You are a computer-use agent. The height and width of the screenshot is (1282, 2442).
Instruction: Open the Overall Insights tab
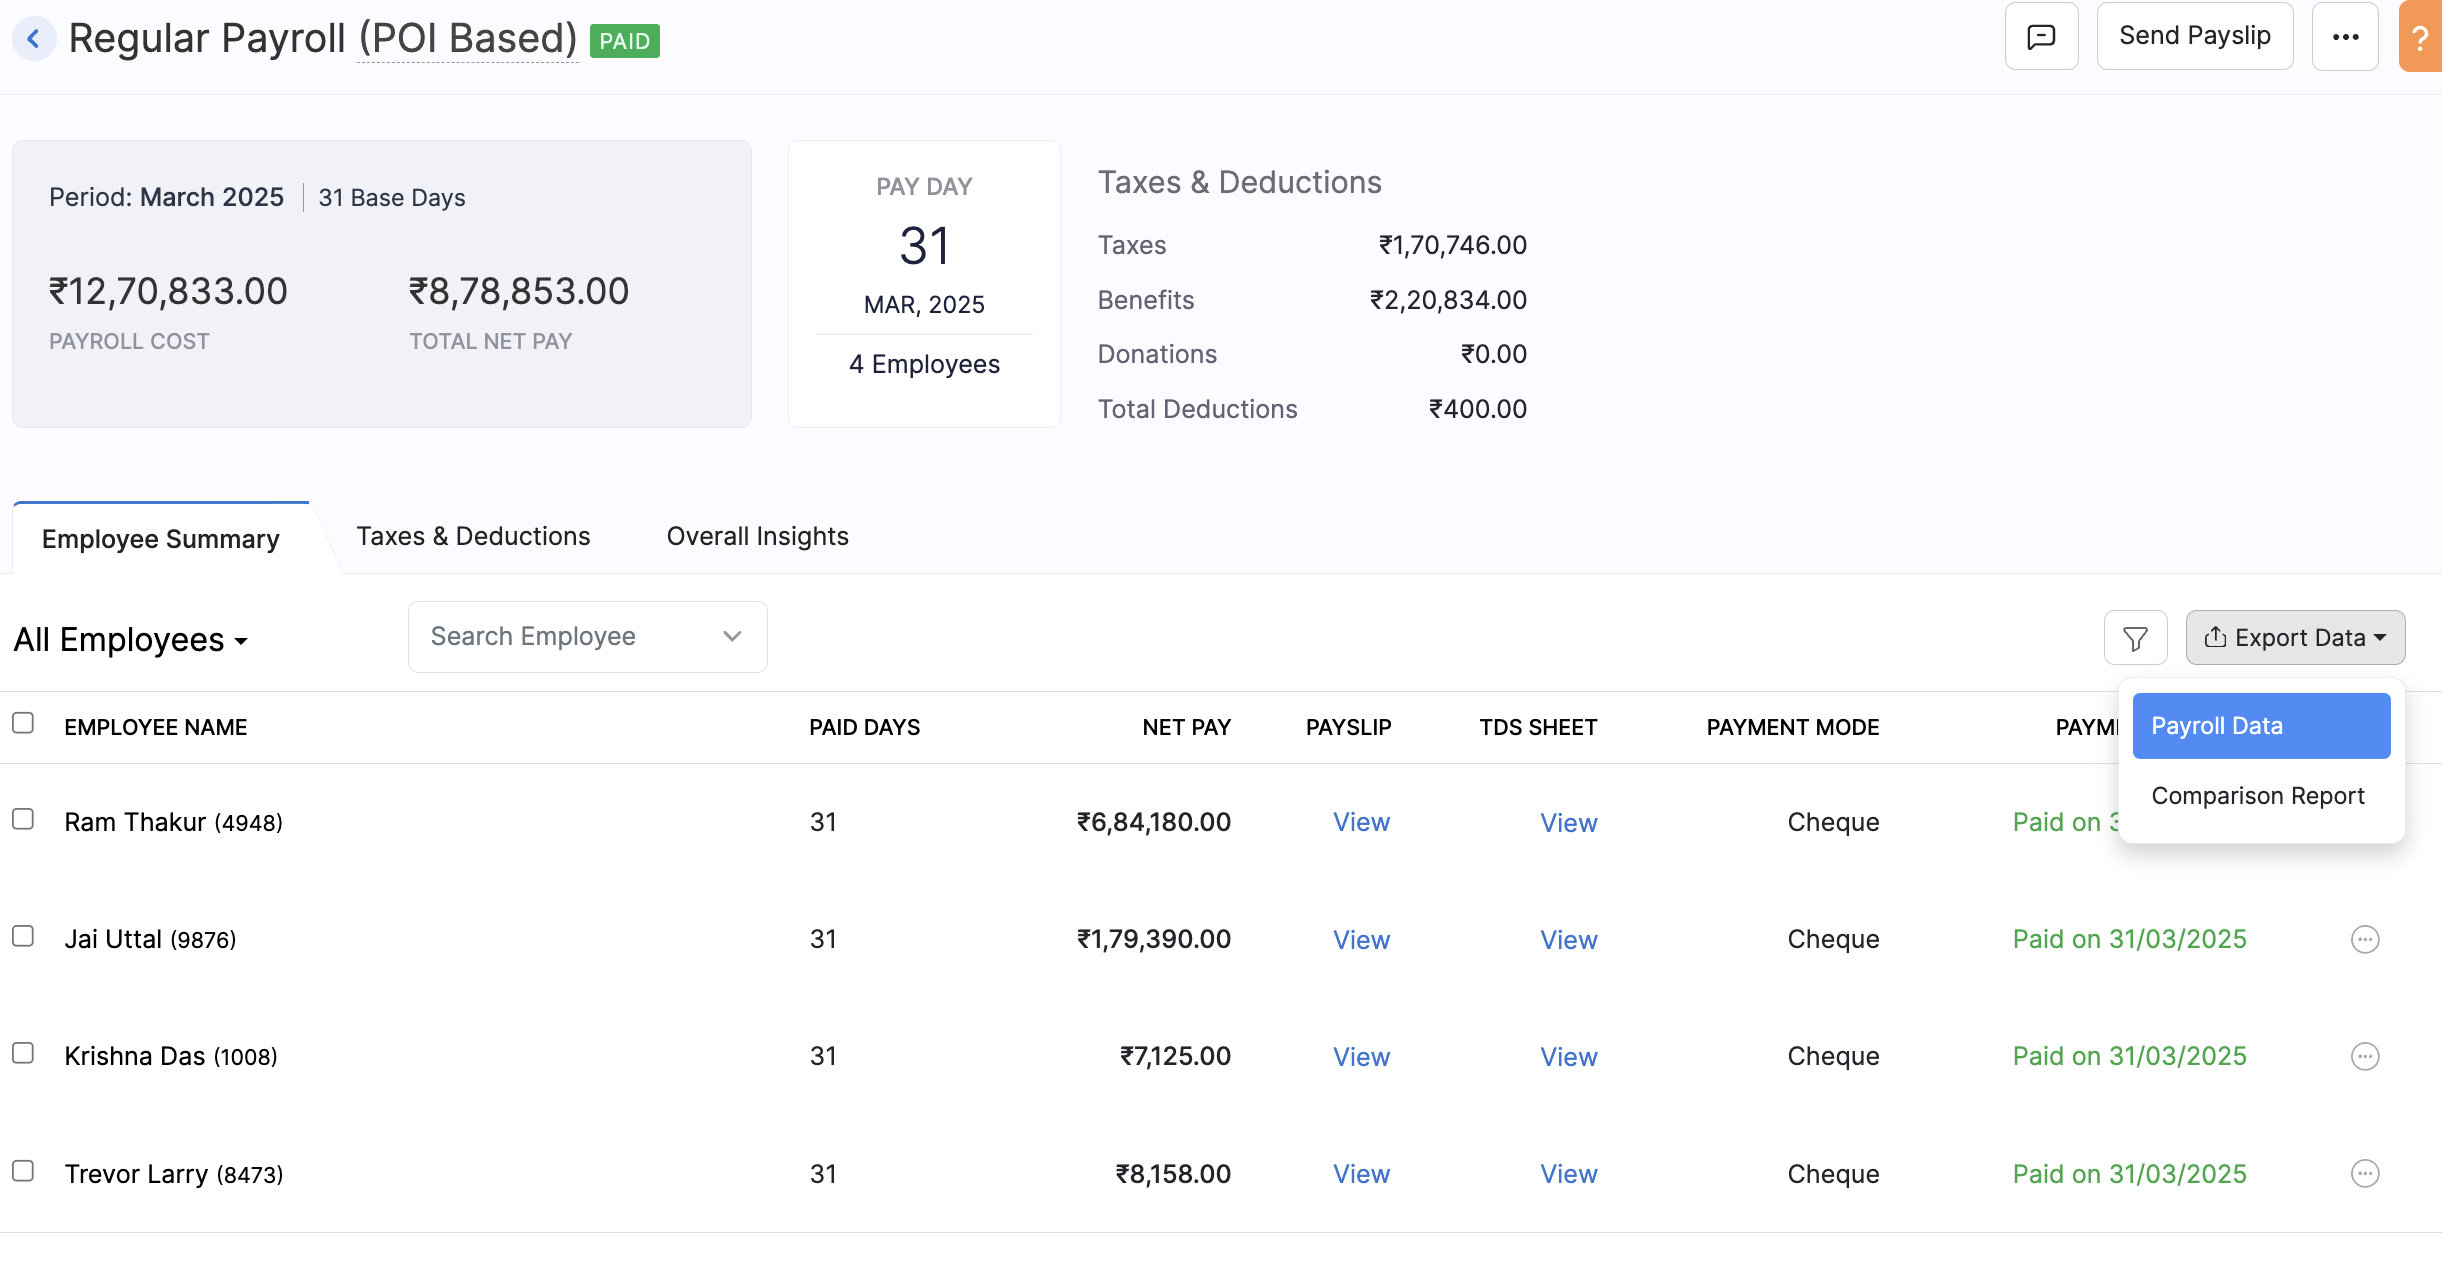[757, 536]
